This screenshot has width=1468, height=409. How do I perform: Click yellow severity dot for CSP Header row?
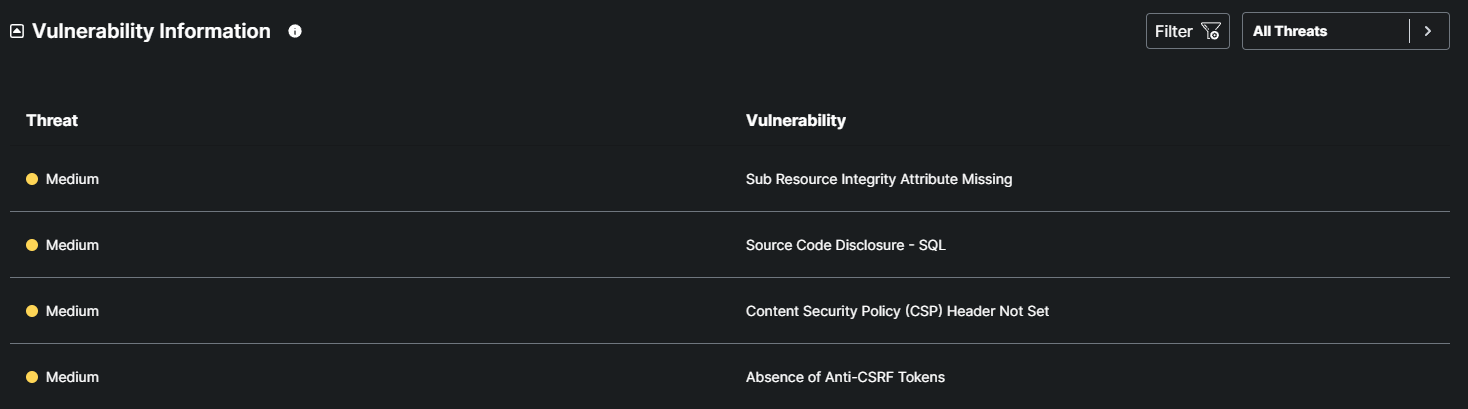tap(32, 311)
